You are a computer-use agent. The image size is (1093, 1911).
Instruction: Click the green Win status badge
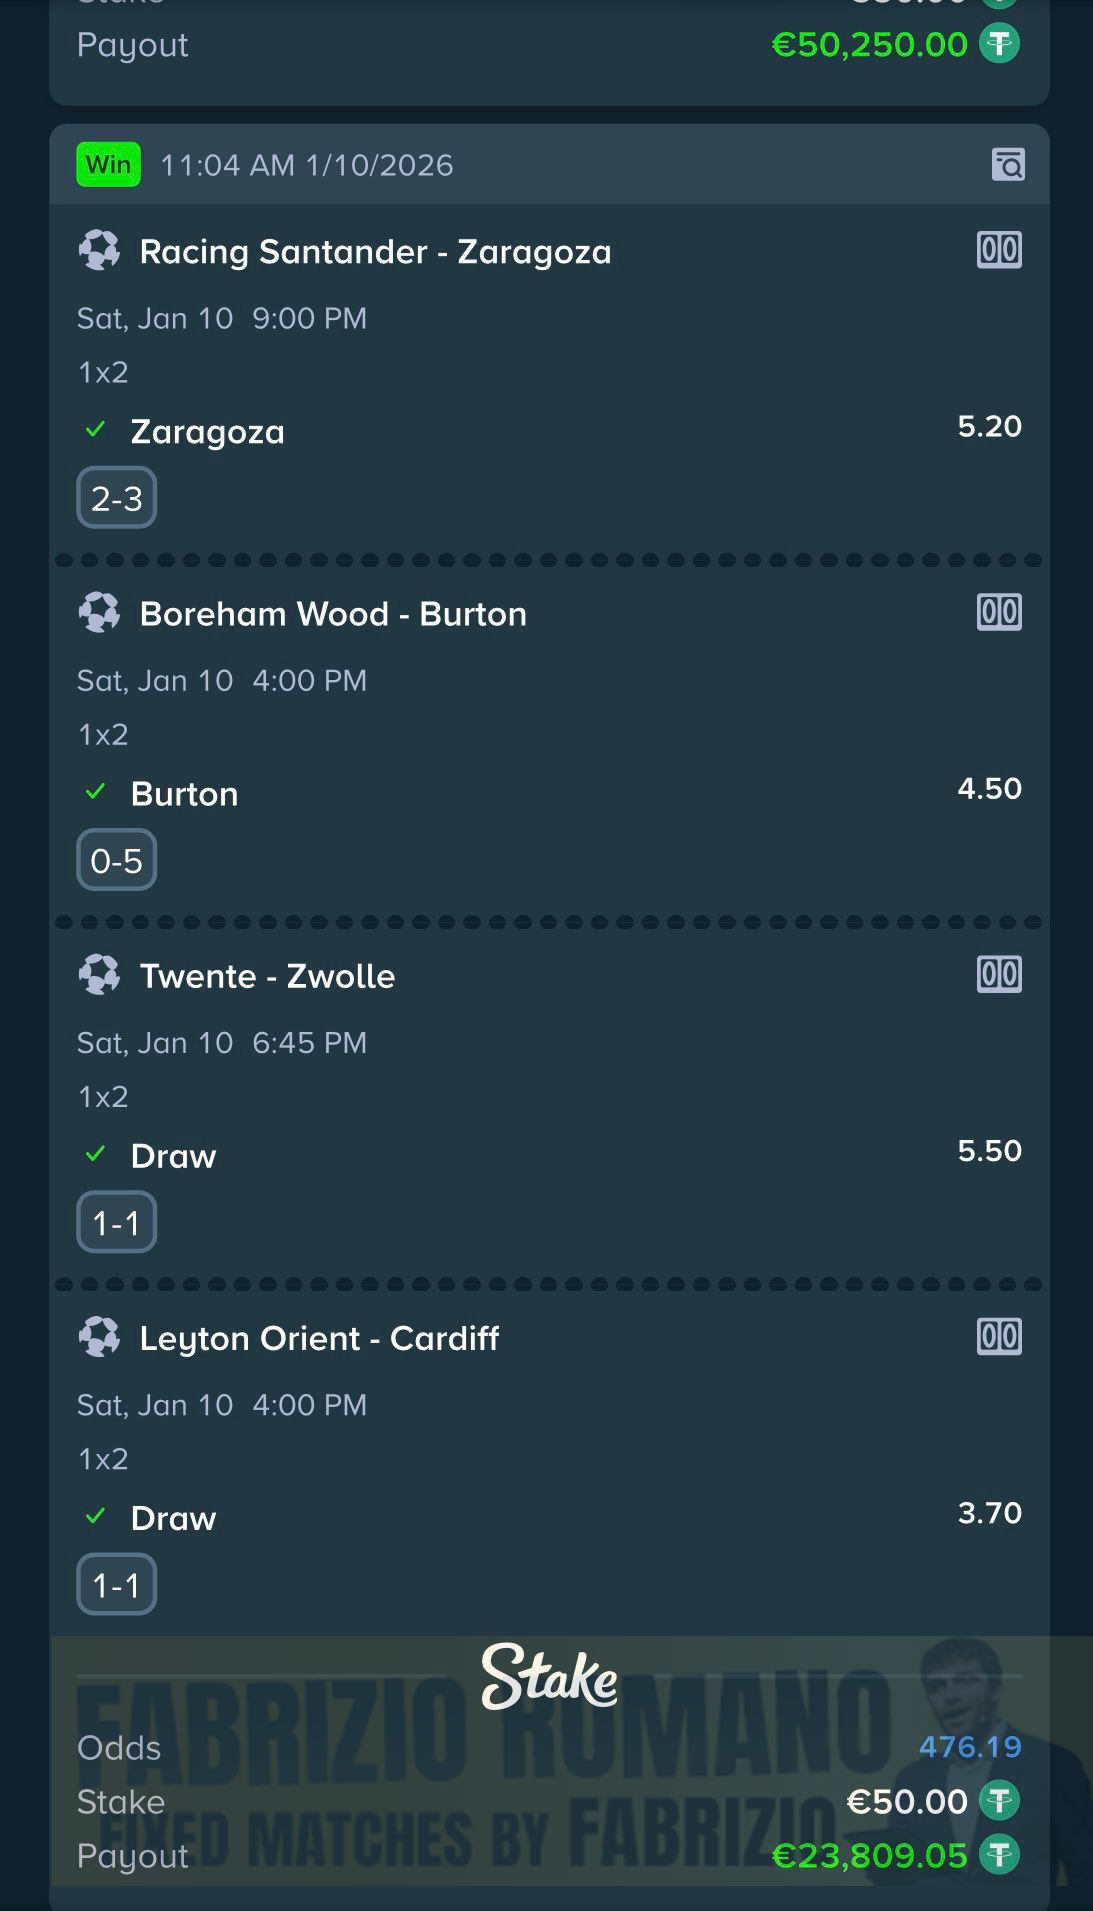coord(107,163)
